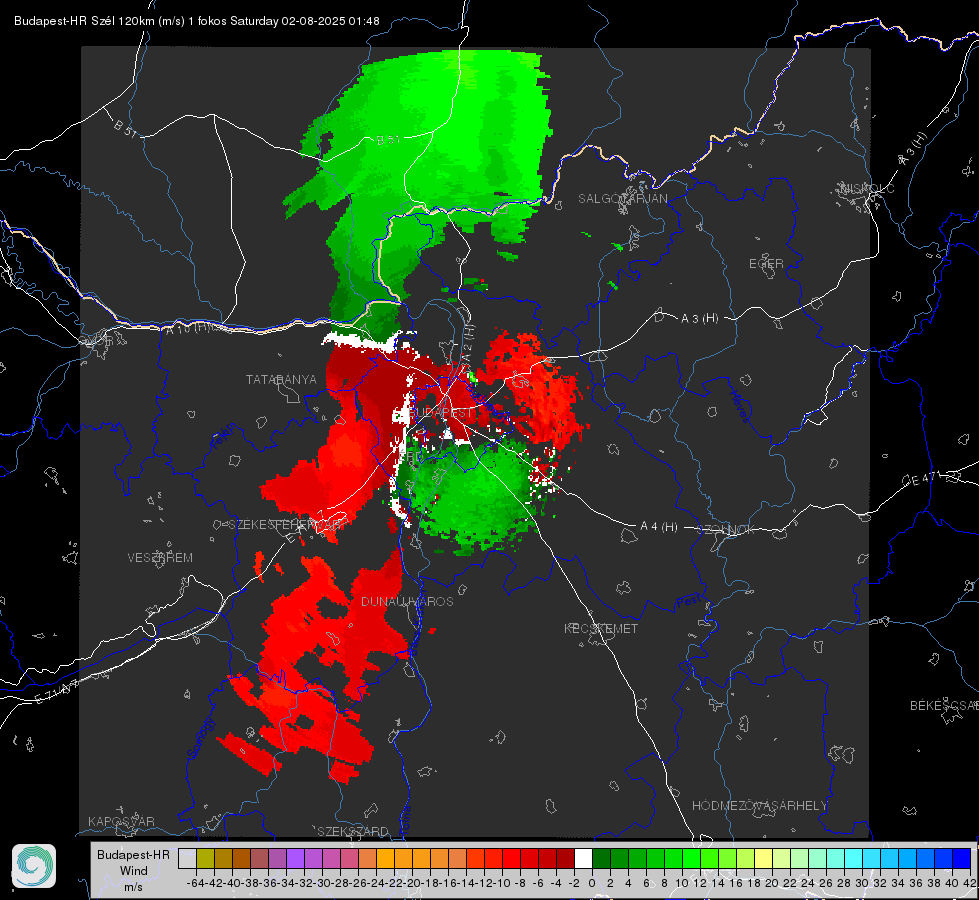This screenshot has width=979, height=900.
Task: Click the KECSKEMÉT city label
Action: pyautogui.click(x=601, y=629)
